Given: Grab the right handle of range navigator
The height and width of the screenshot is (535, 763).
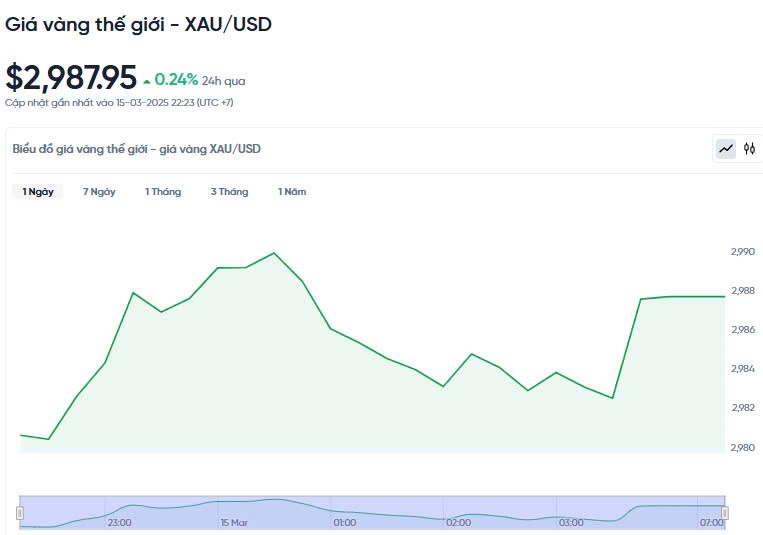Looking at the screenshot, I should click(x=725, y=512).
